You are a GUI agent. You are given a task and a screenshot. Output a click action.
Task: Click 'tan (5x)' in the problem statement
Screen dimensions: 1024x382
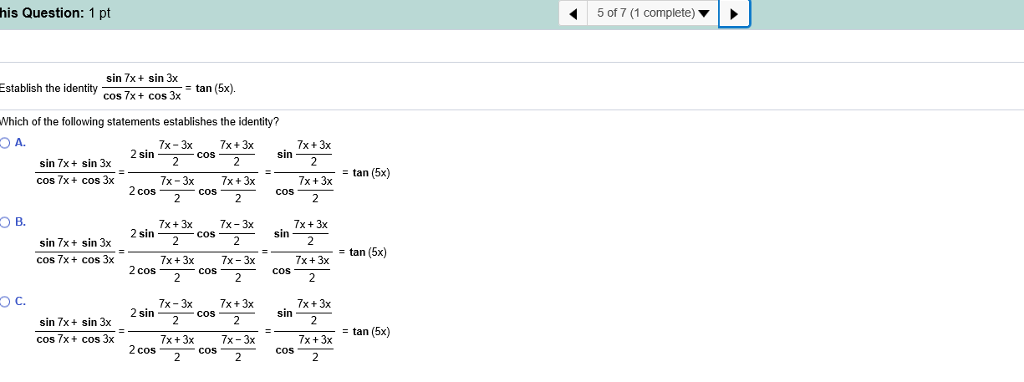[216, 88]
